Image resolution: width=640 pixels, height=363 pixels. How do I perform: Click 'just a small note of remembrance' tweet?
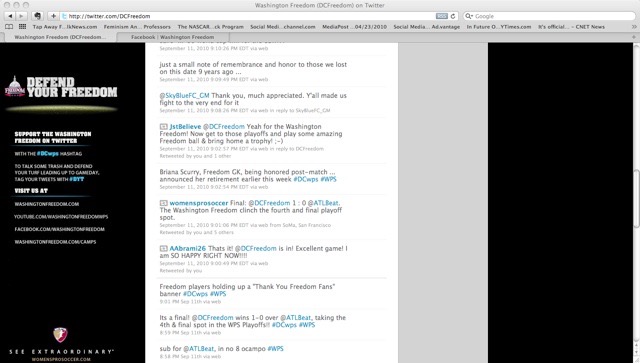pos(253,68)
